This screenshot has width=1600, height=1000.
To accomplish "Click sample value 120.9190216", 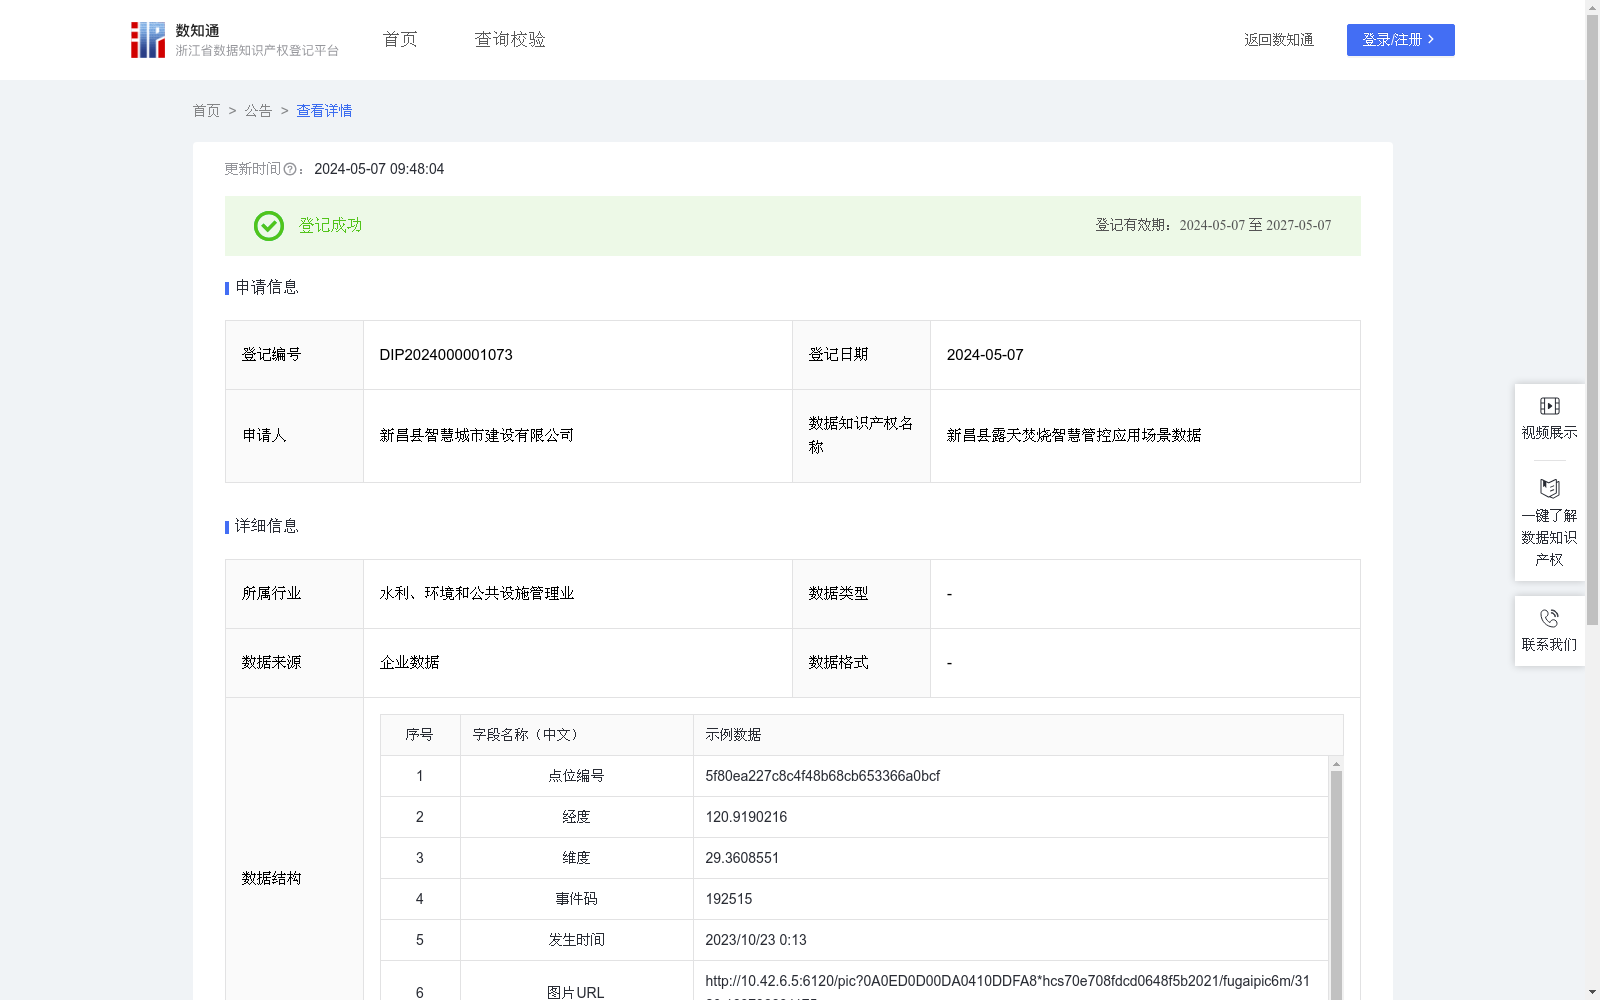I will (746, 817).
